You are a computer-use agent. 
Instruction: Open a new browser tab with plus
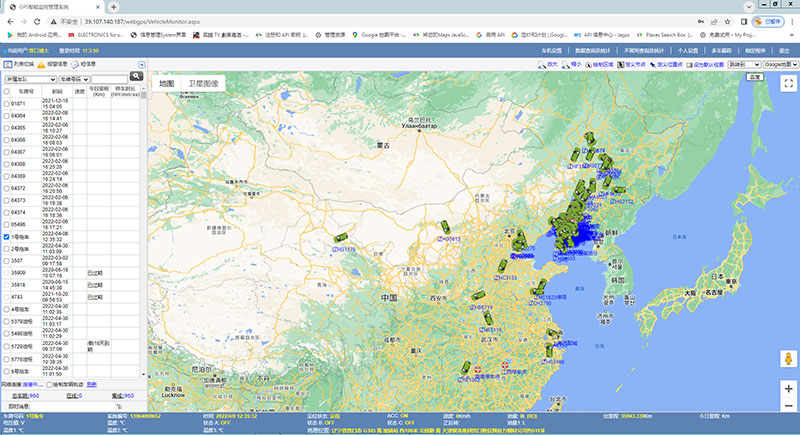coord(113,7)
